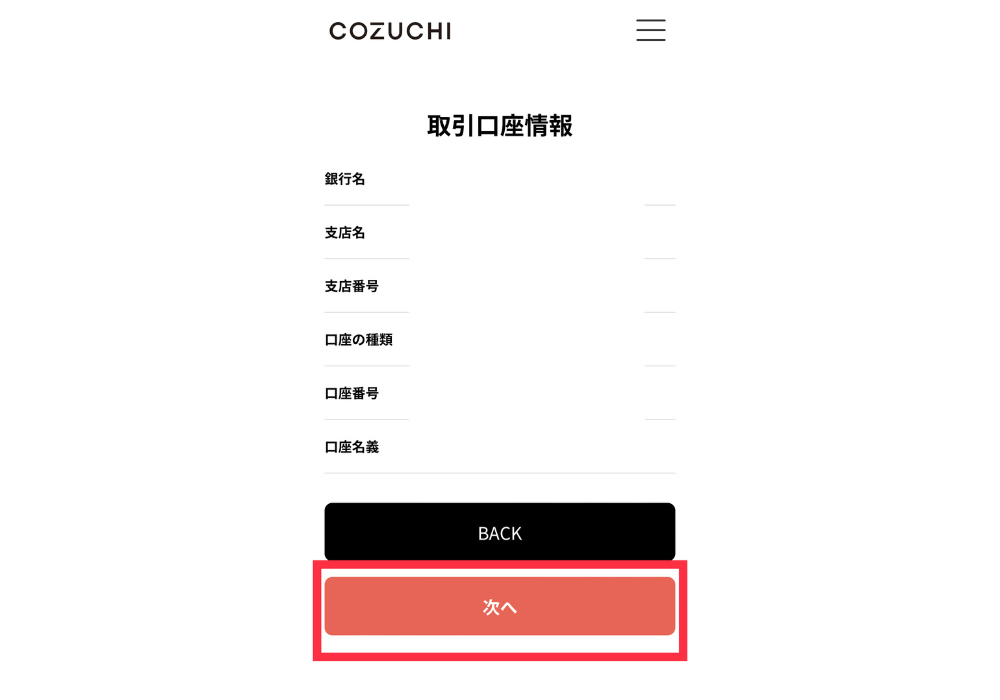Screen dimensions: 1000x700
Task: Click the COZUCHI logo
Action: [390, 31]
